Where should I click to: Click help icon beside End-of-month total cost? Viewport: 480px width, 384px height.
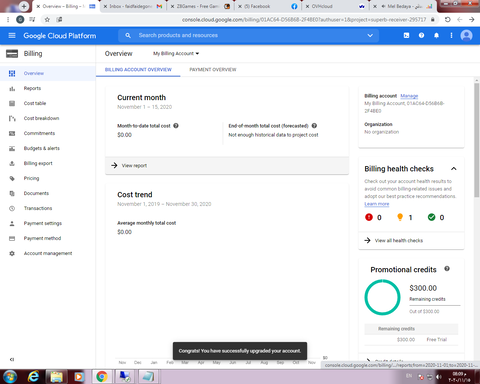pyautogui.click(x=314, y=126)
